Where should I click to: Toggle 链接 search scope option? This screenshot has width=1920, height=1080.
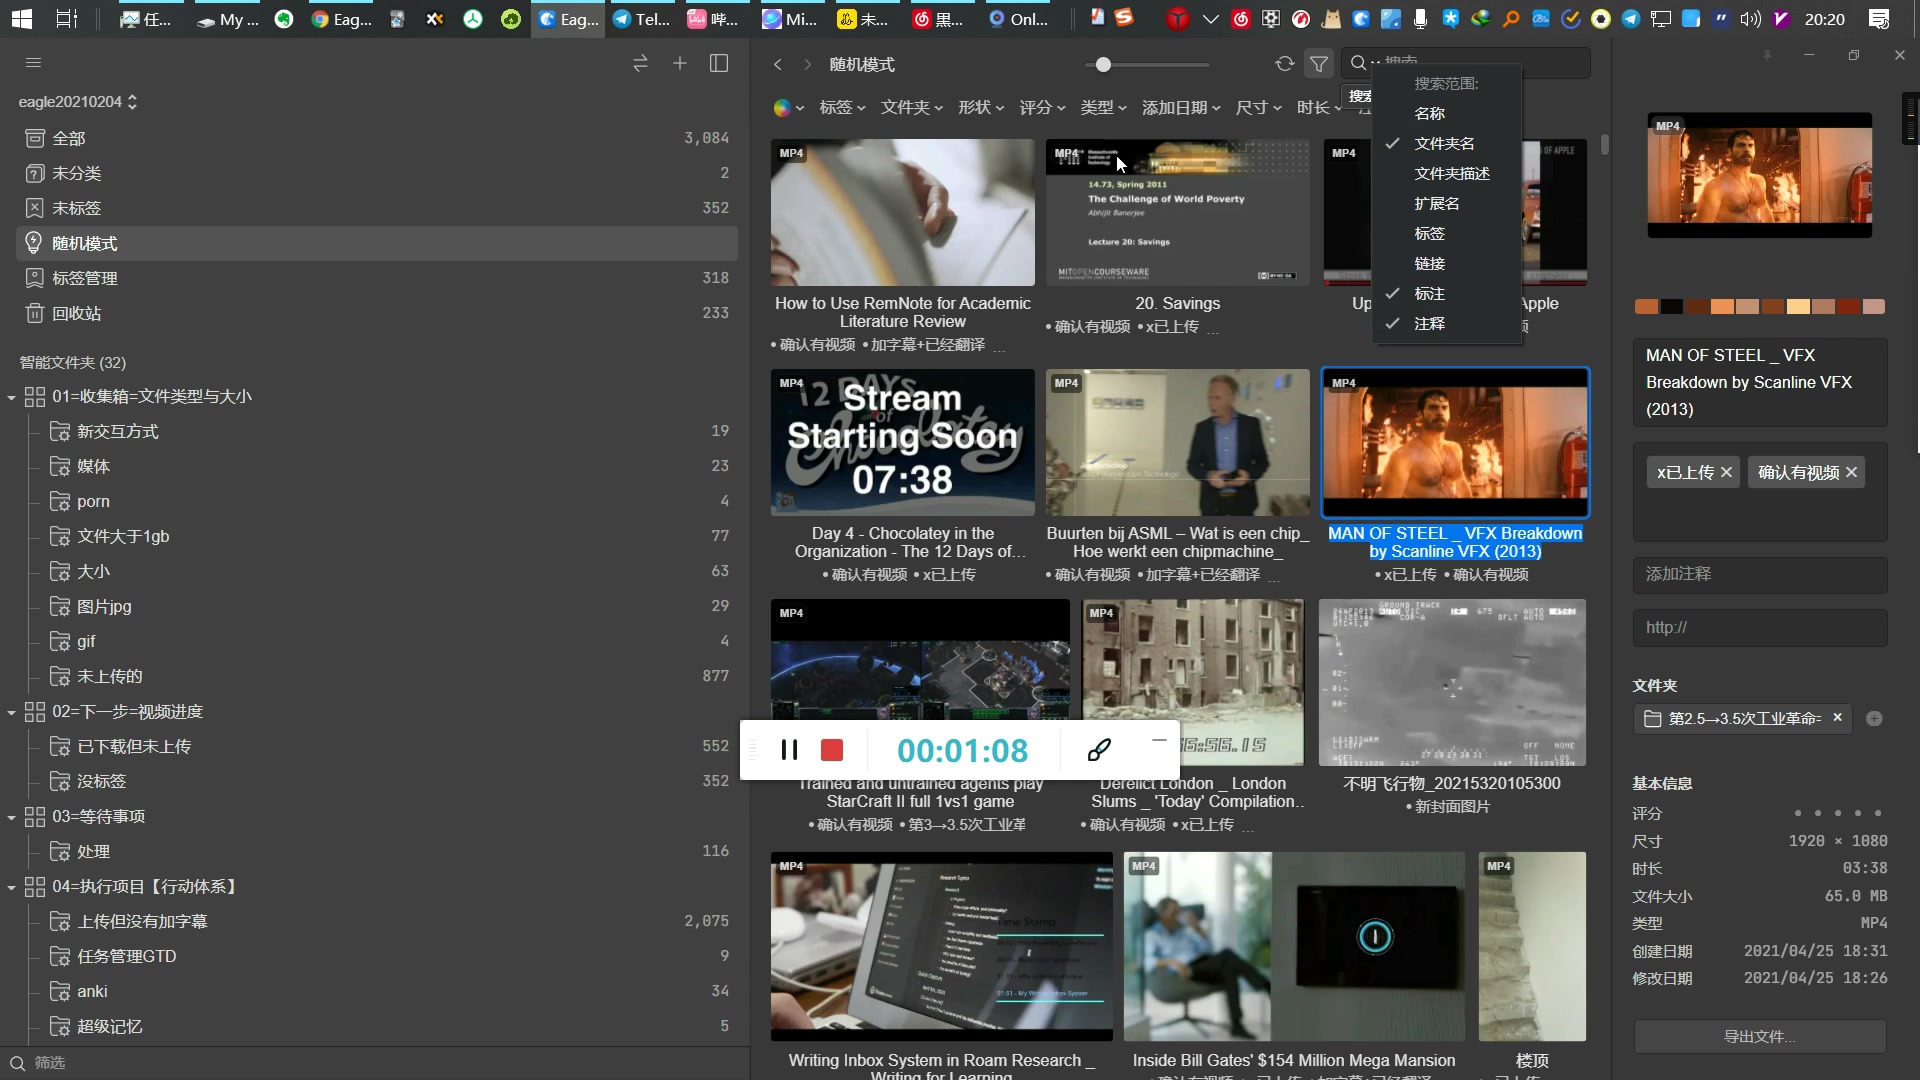pyautogui.click(x=1447, y=263)
